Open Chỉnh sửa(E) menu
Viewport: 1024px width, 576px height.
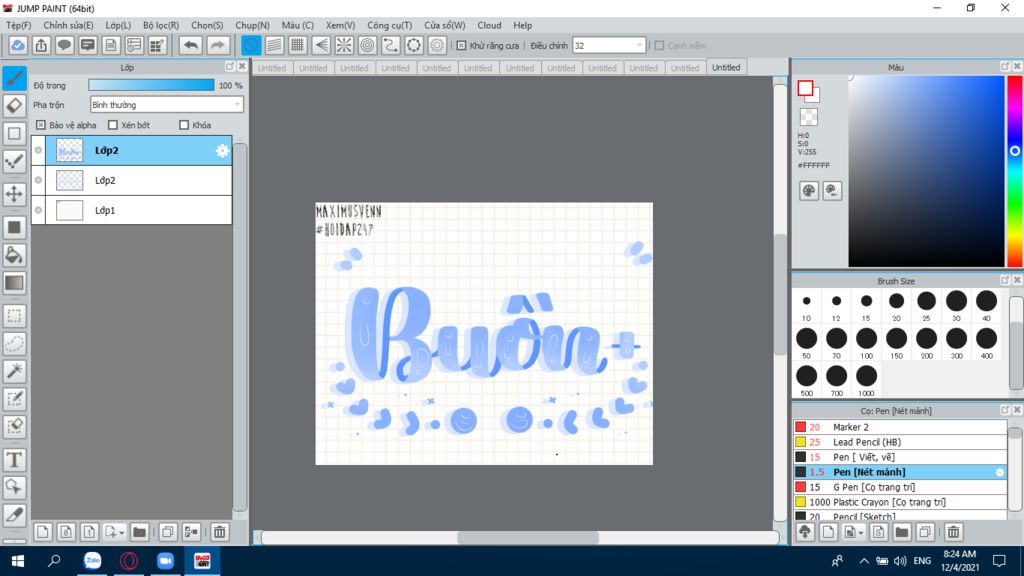[x=68, y=25]
